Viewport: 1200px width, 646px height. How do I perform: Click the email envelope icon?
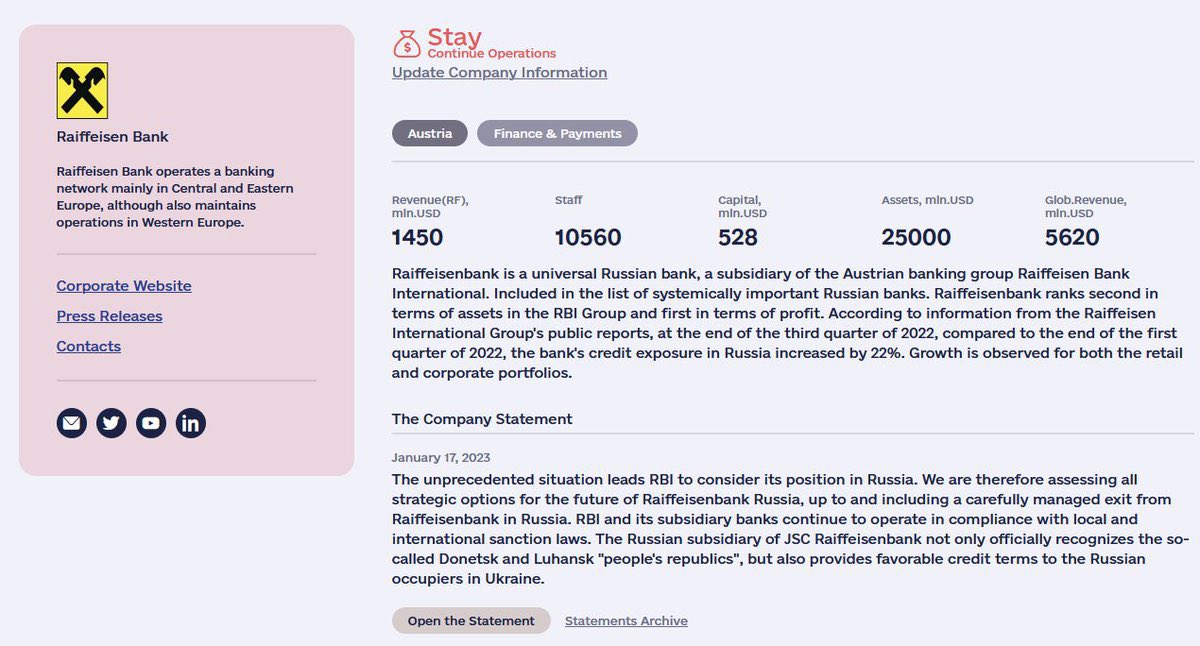pyautogui.click(x=72, y=423)
